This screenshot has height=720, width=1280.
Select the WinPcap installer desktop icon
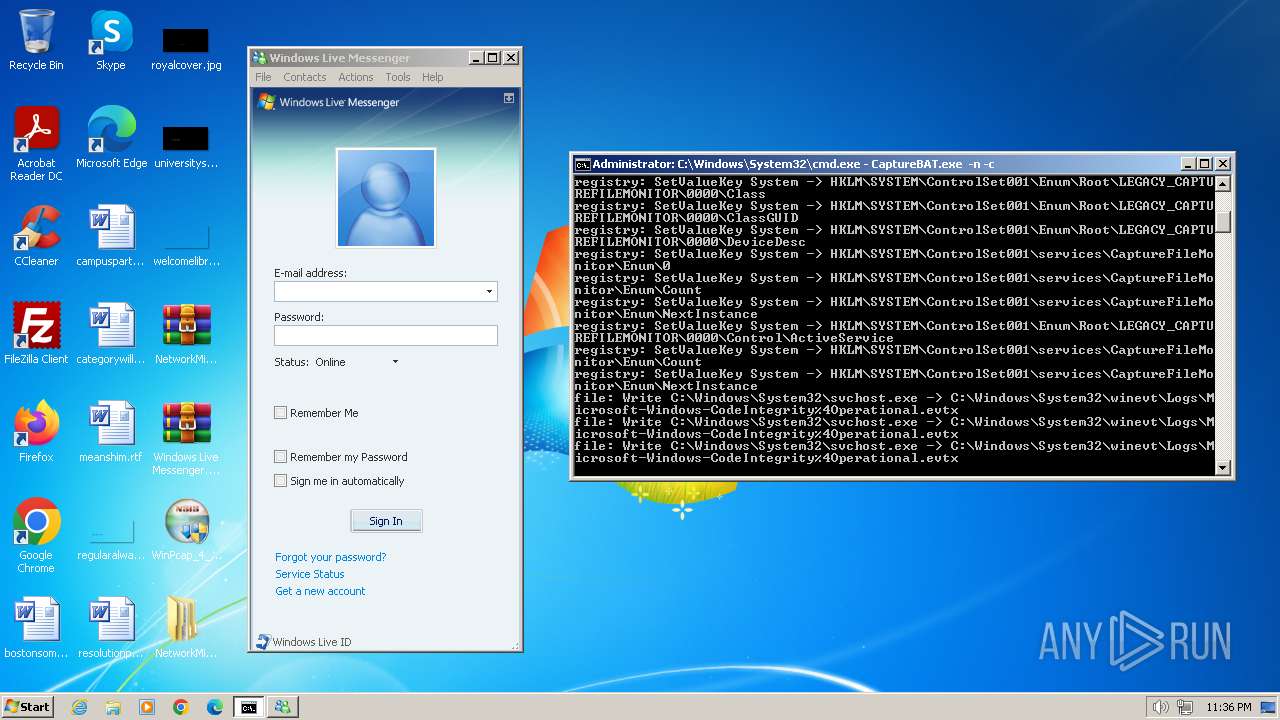[x=186, y=530]
